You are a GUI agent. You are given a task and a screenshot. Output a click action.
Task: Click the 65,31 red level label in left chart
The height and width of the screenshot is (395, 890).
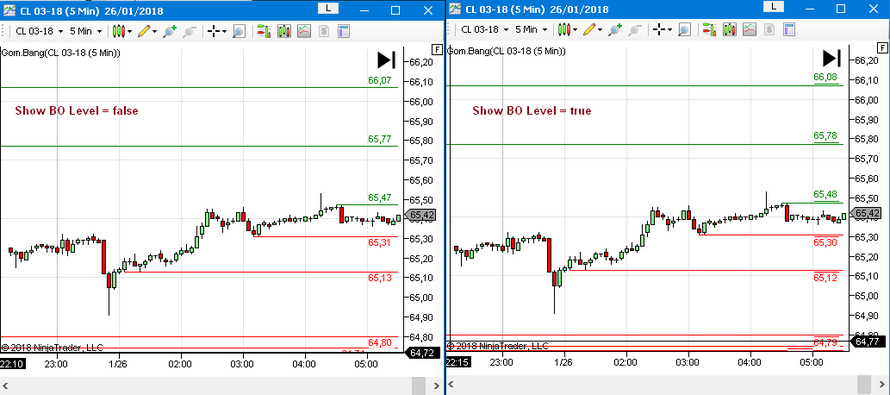[x=379, y=242]
